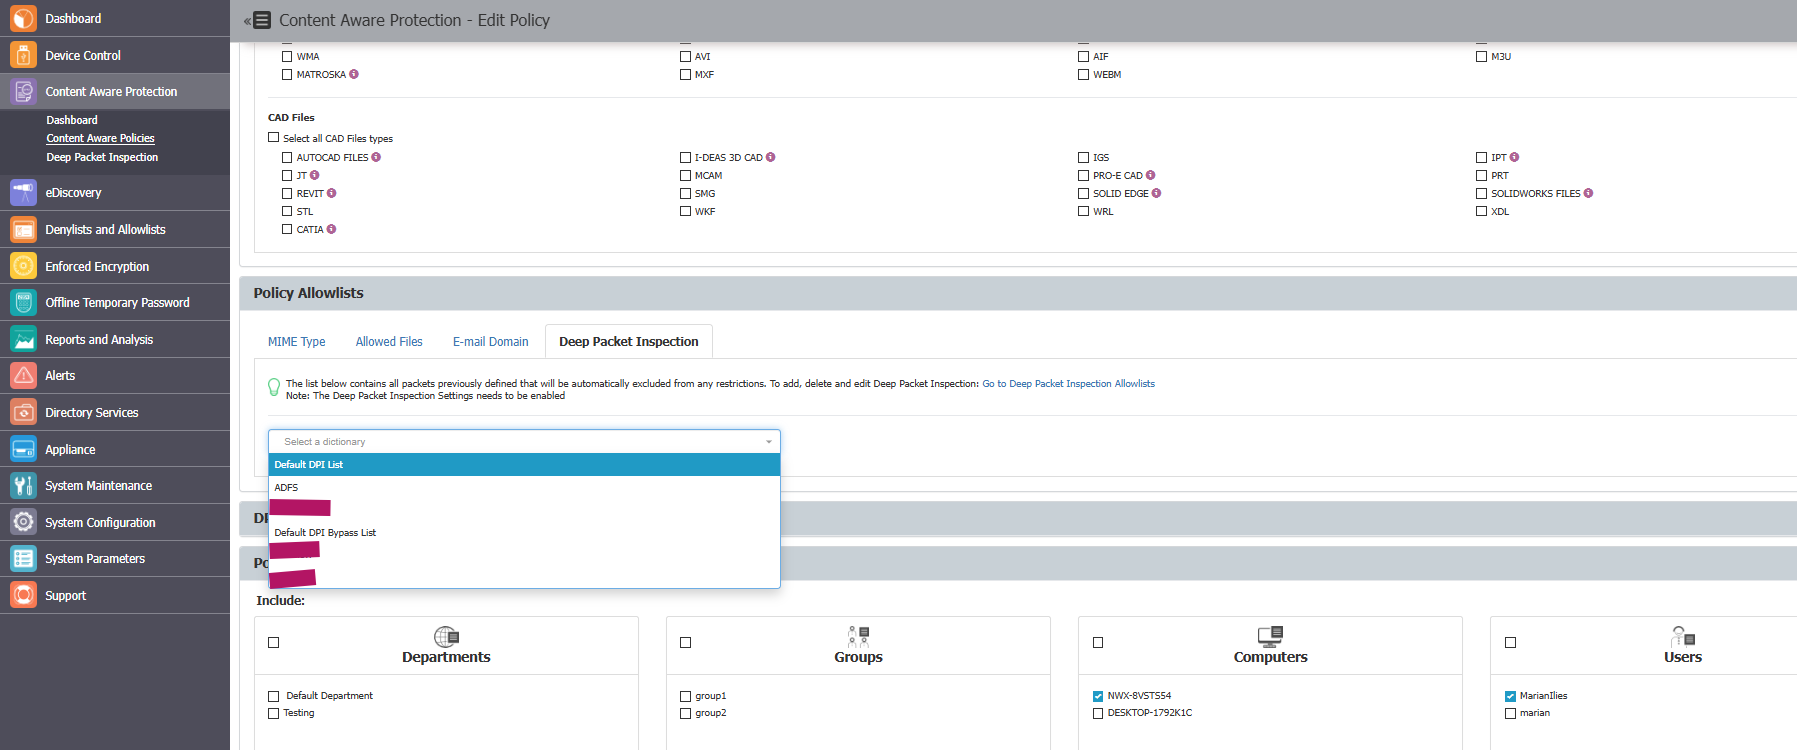Open the Alerts section label

[x=60, y=375]
